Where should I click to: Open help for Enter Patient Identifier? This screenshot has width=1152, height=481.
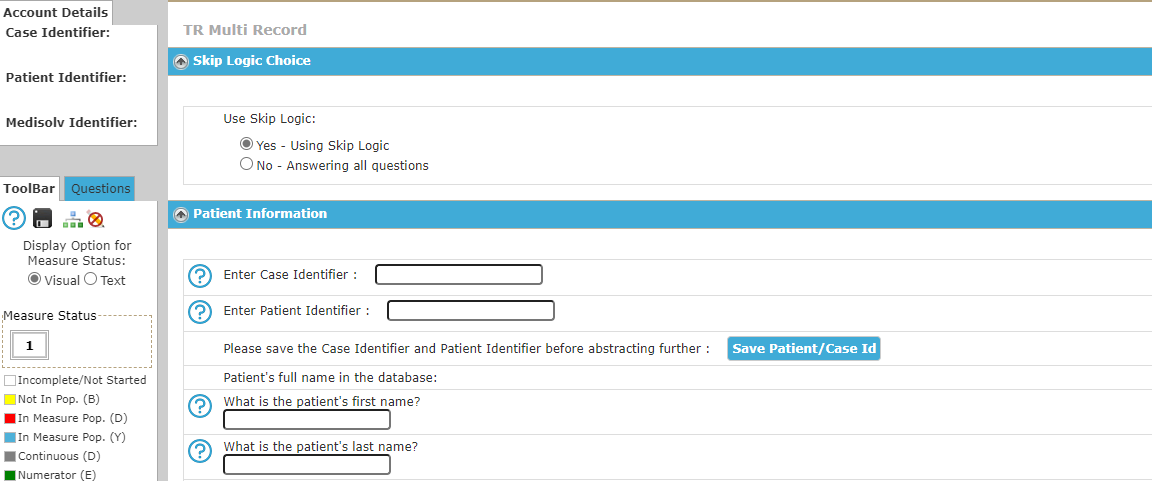[x=200, y=311]
